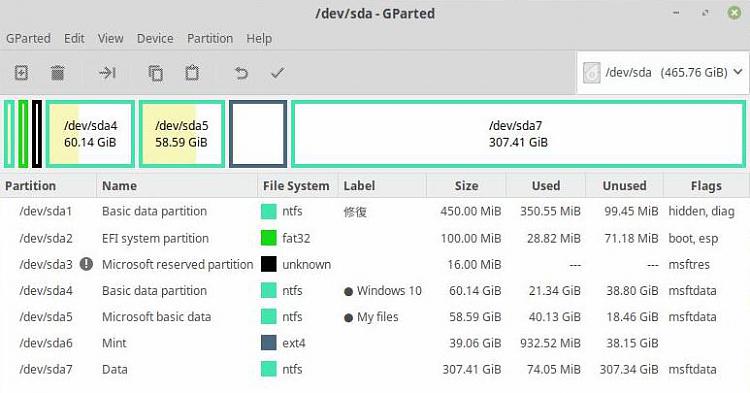Click the Resize/Move partition icon
This screenshot has width=750, height=393.
click(107, 73)
